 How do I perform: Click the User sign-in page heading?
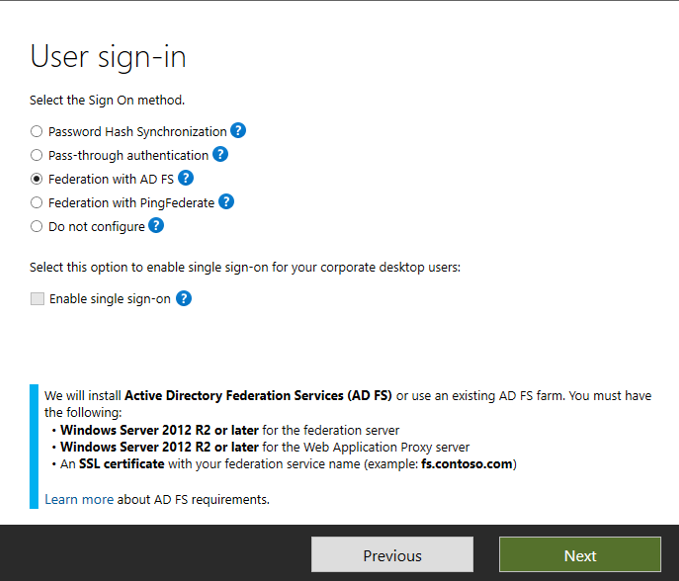pyautogui.click(x=108, y=57)
